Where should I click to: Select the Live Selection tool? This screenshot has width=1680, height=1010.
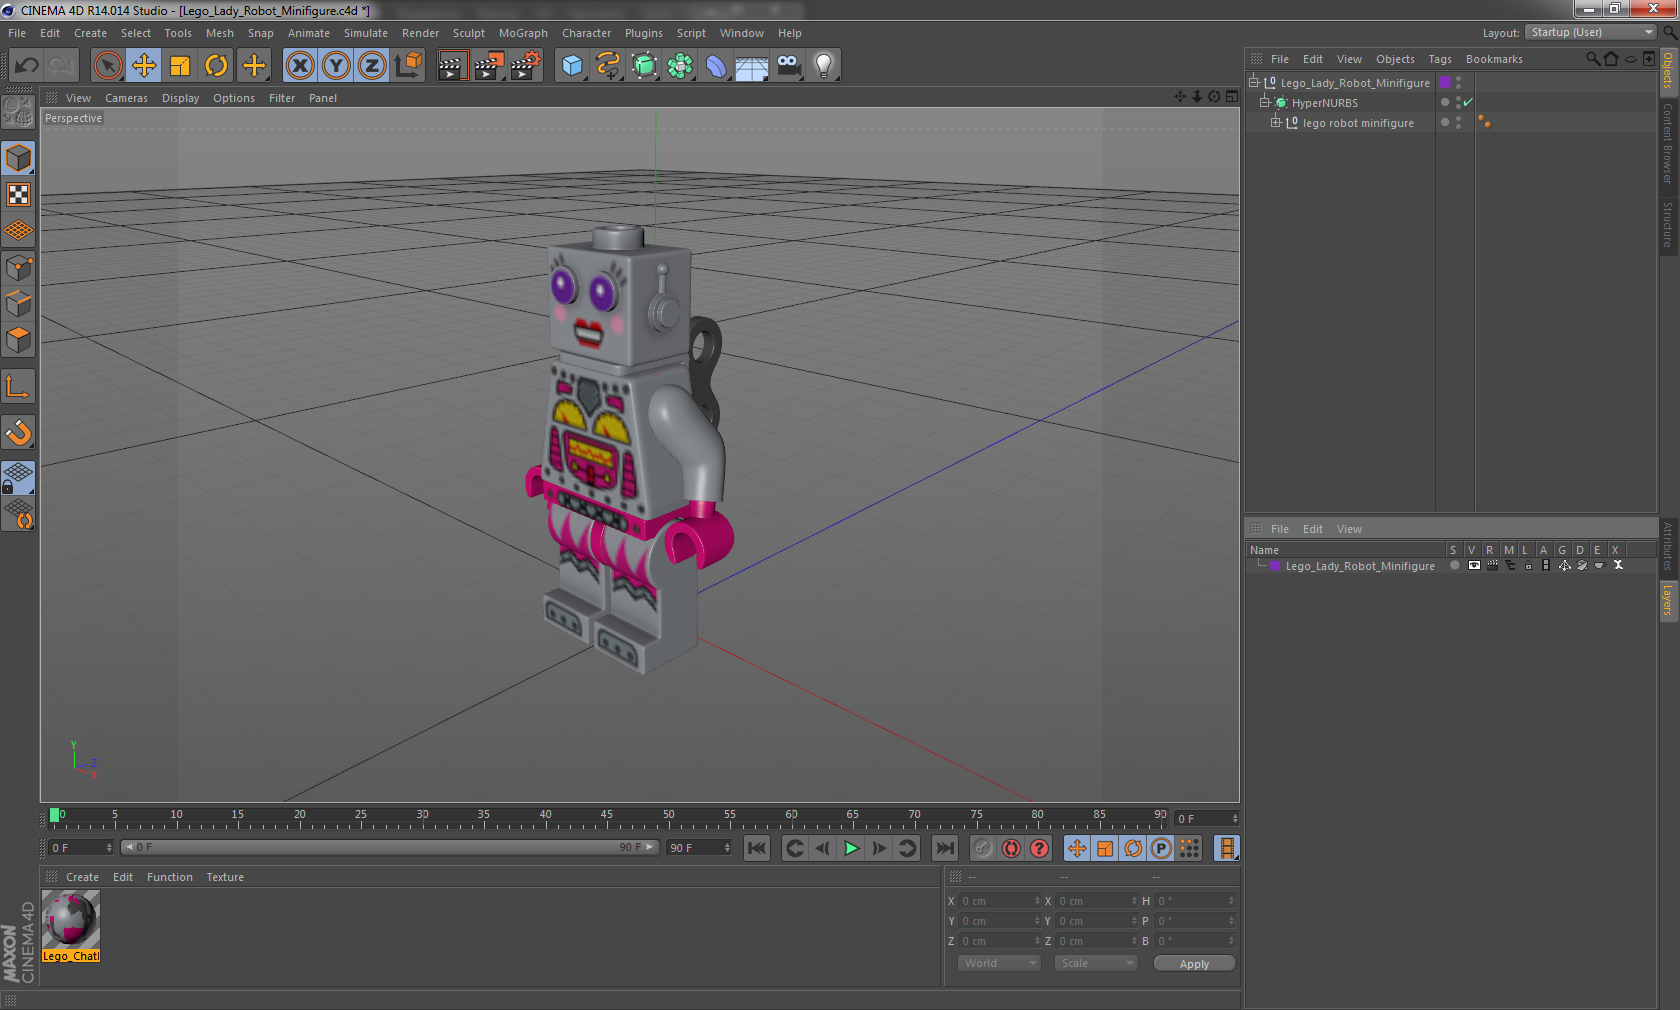click(108, 66)
